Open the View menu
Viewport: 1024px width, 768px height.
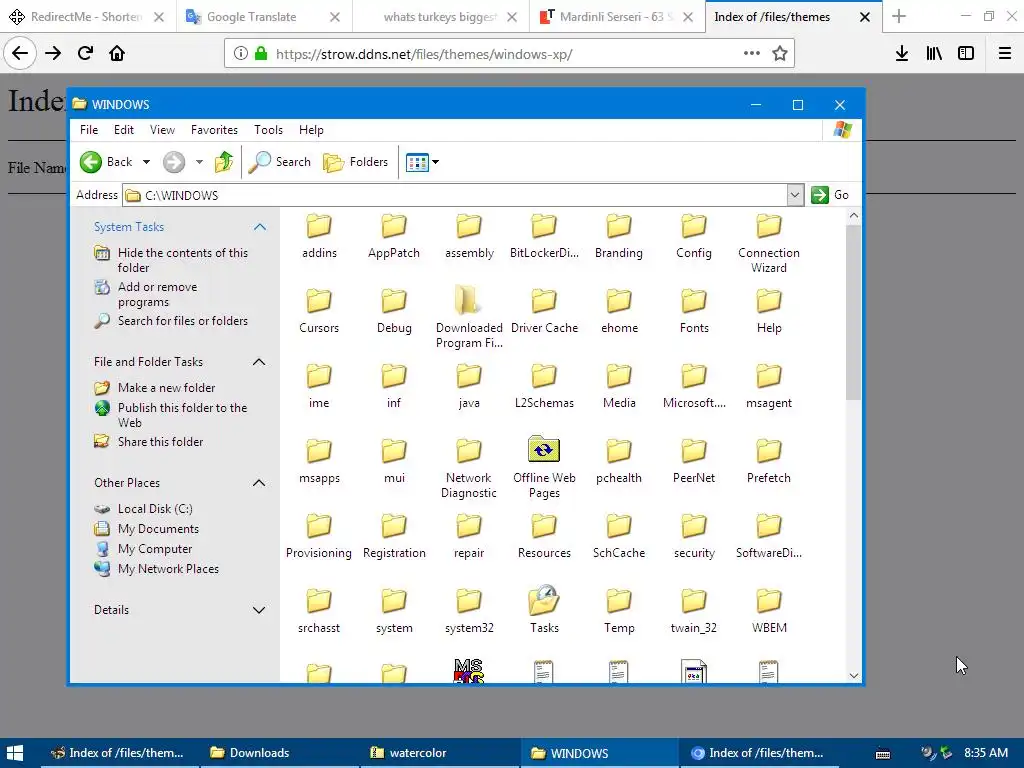point(162,130)
